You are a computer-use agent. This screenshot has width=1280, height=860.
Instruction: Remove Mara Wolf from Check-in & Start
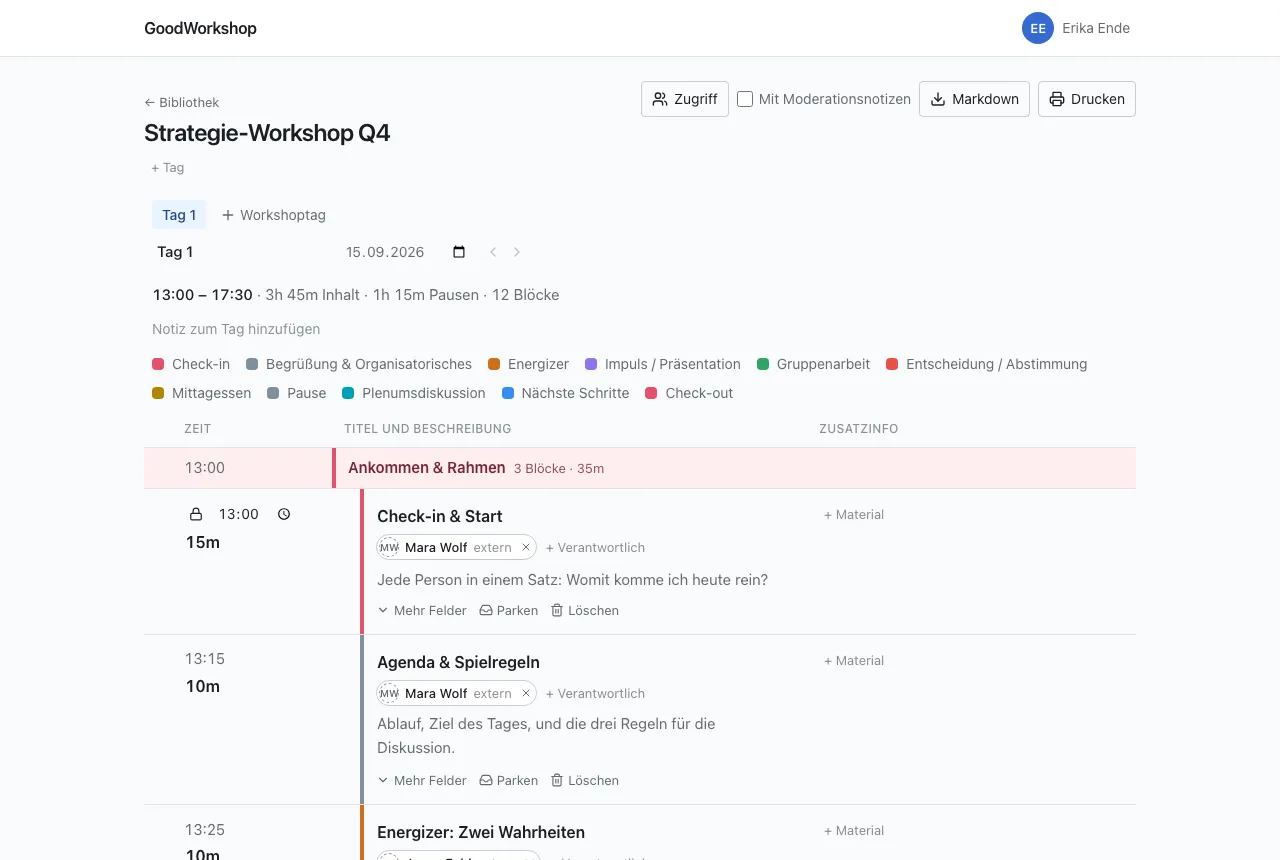pyautogui.click(x=526, y=547)
